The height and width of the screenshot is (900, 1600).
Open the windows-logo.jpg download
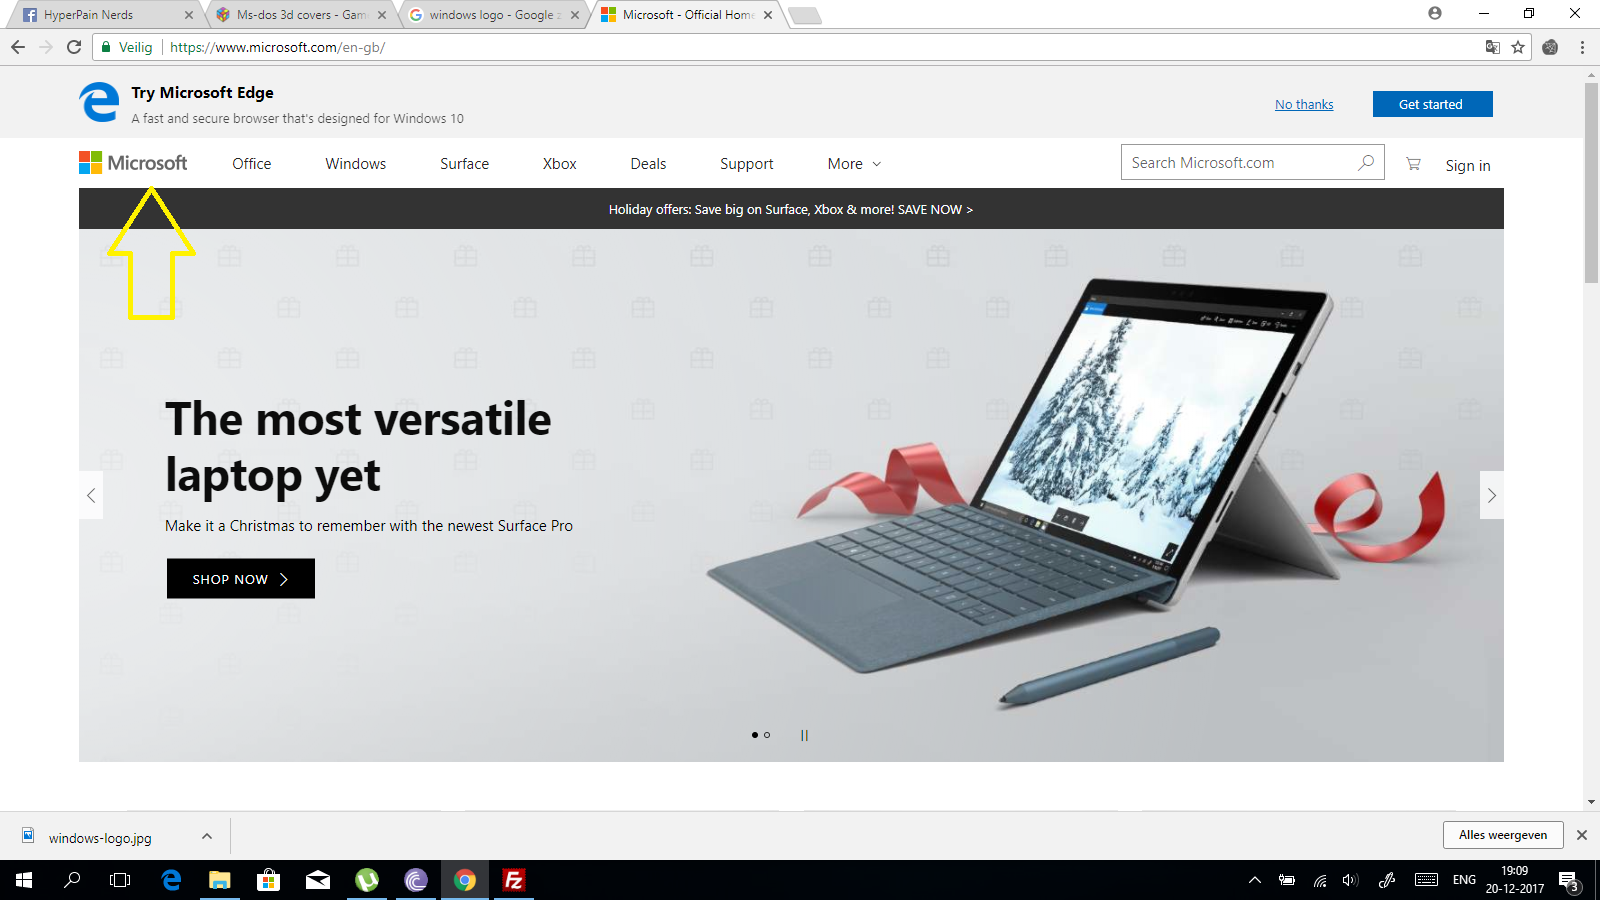pos(100,838)
